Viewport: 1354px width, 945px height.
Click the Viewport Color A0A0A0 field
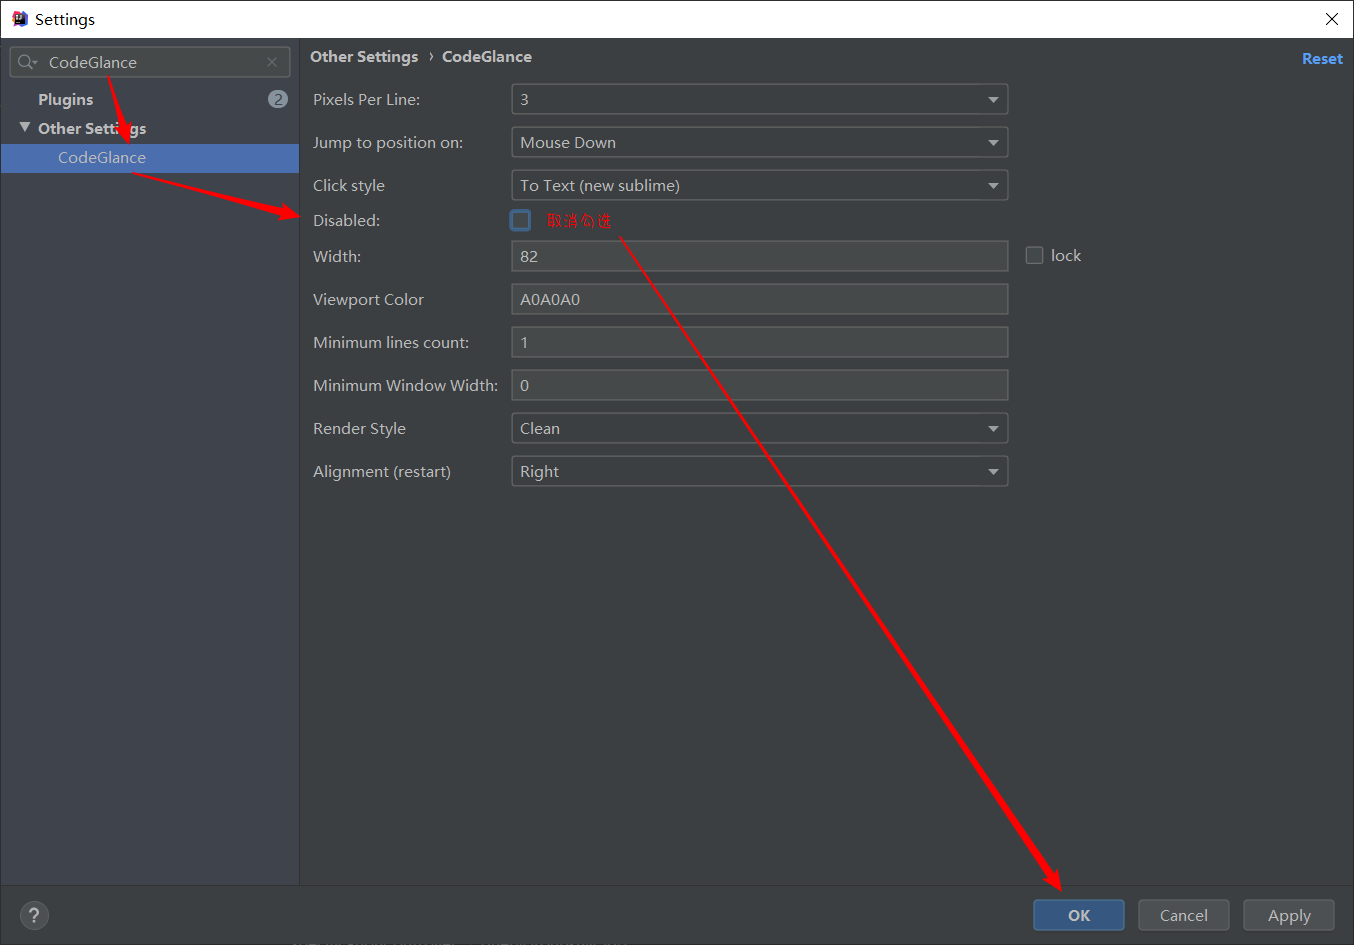pos(759,299)
